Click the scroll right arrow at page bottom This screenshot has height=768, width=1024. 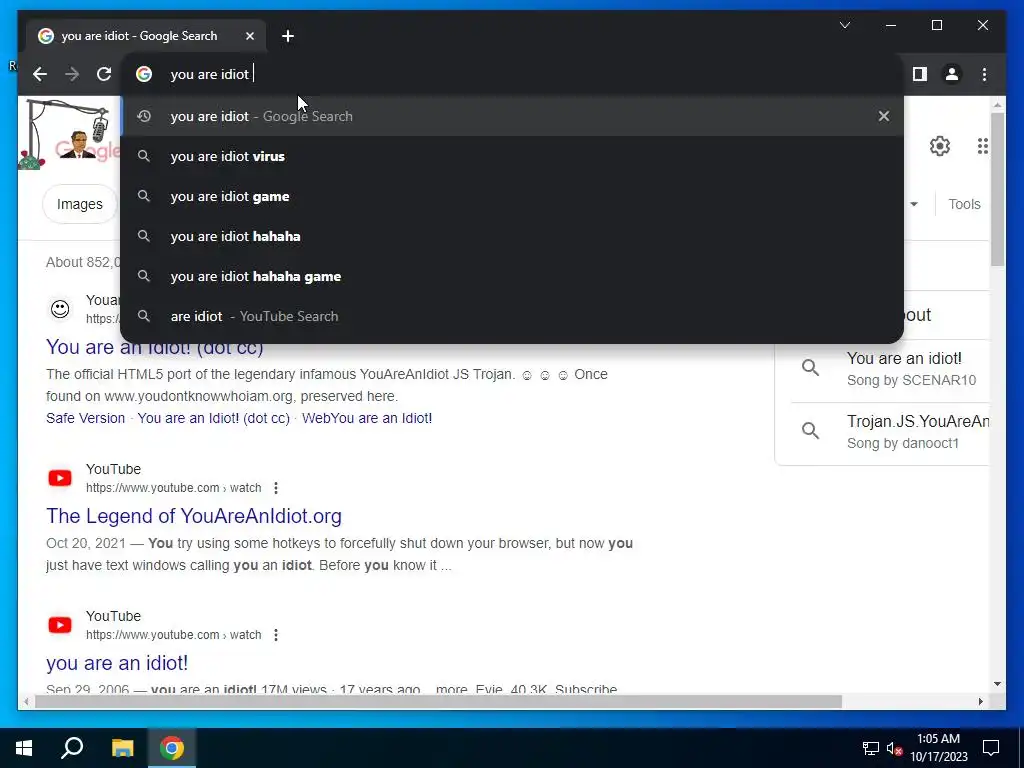pos(980,702)
